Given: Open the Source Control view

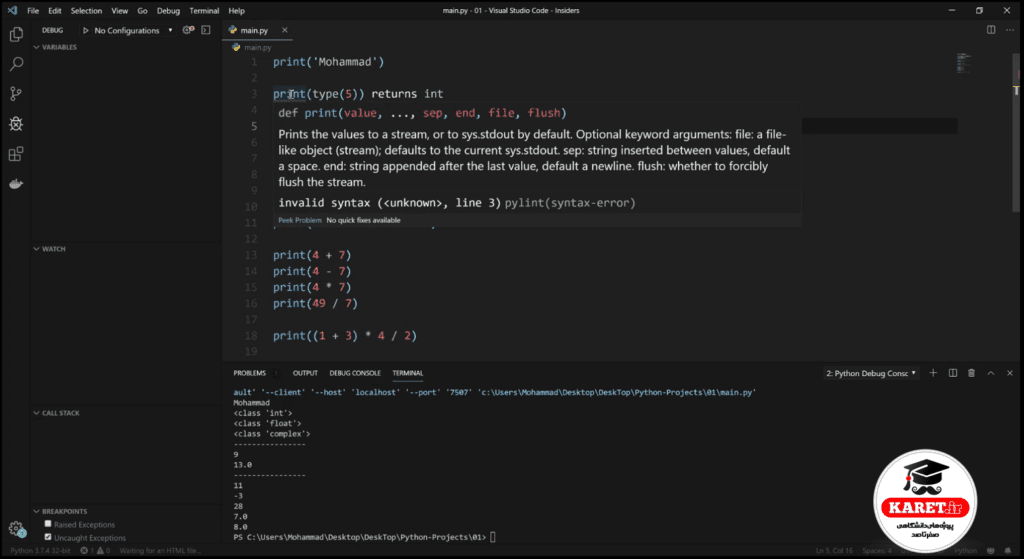Looking at the screenshot, I should (x=16, y=93).
